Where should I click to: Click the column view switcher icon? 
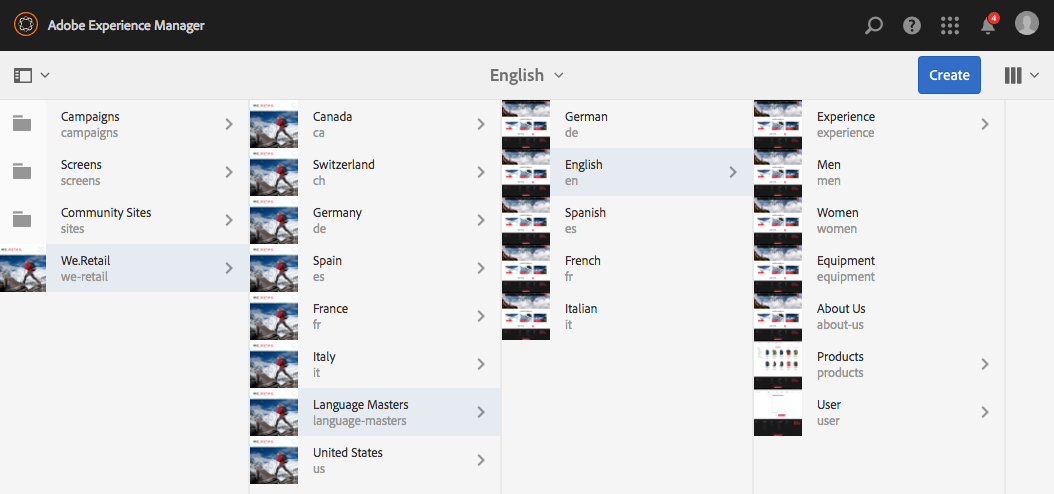click(1013, 75)
